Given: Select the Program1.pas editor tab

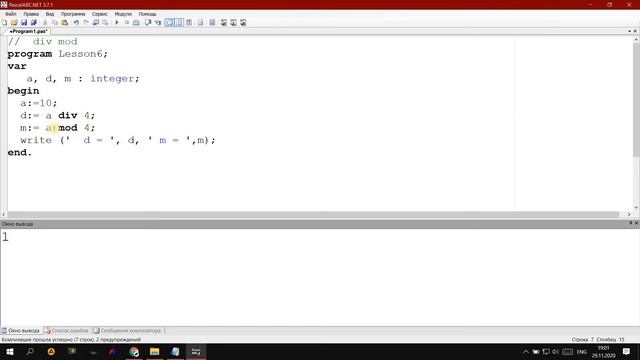Looking at the screenshot, I should click(28, 31).
